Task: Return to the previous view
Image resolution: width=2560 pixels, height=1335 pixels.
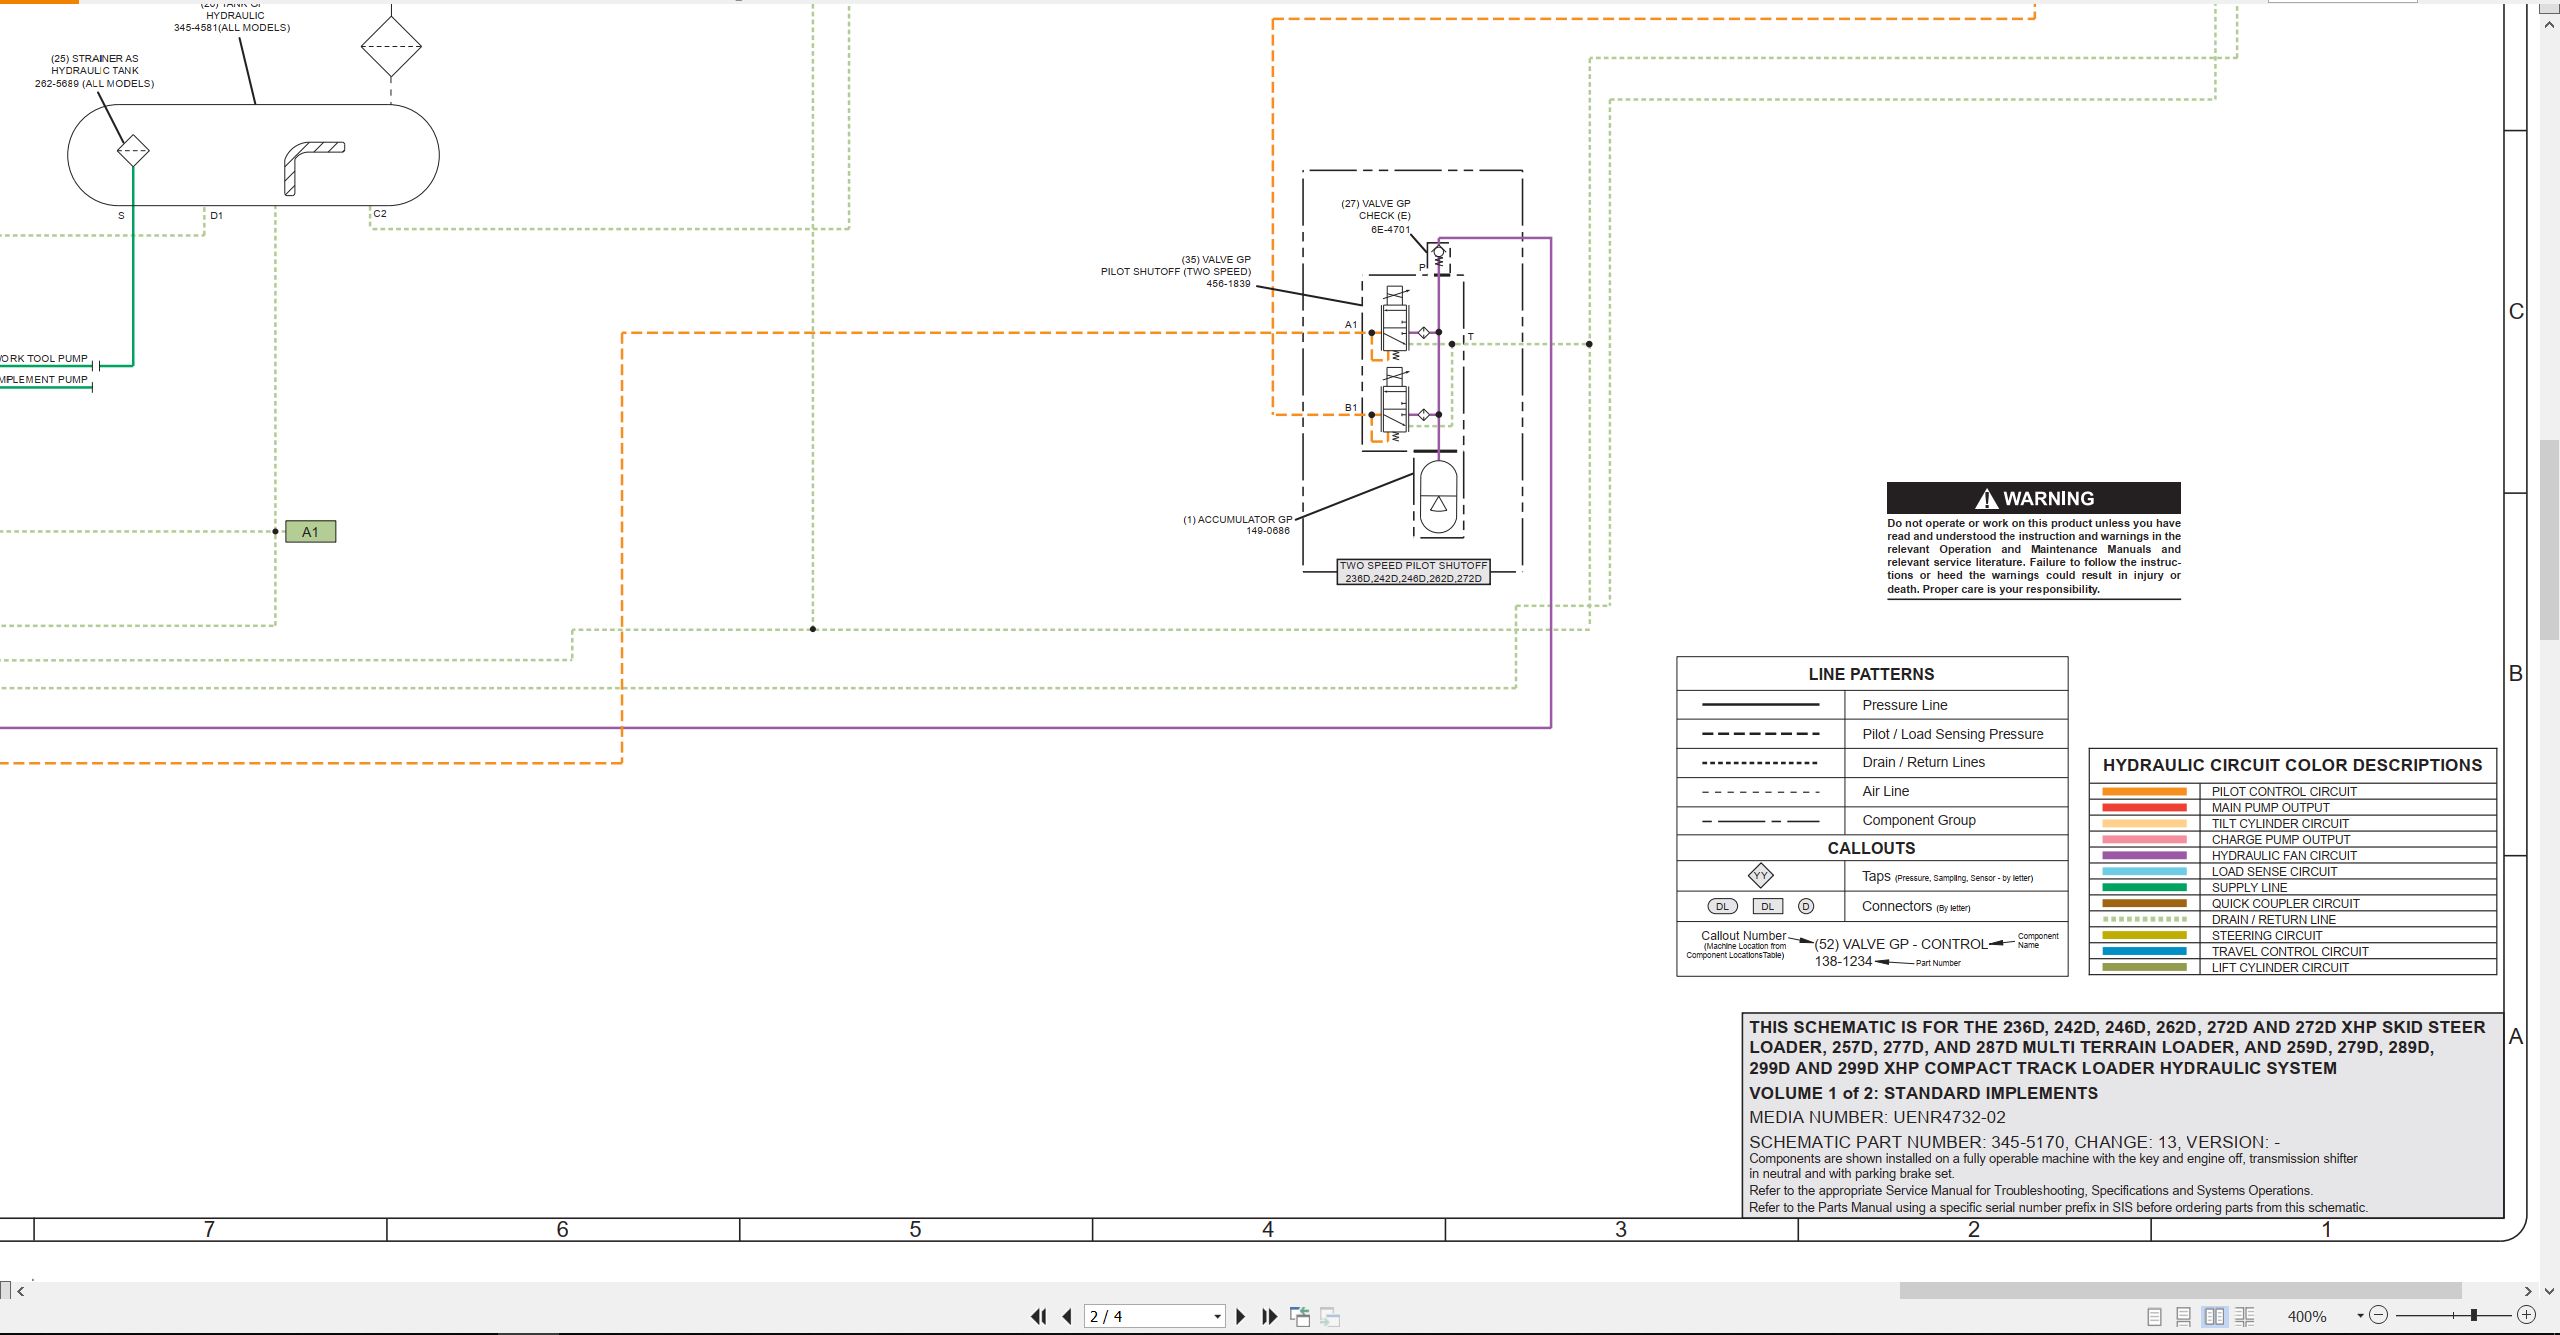Action: (x=1300, y=1317)
